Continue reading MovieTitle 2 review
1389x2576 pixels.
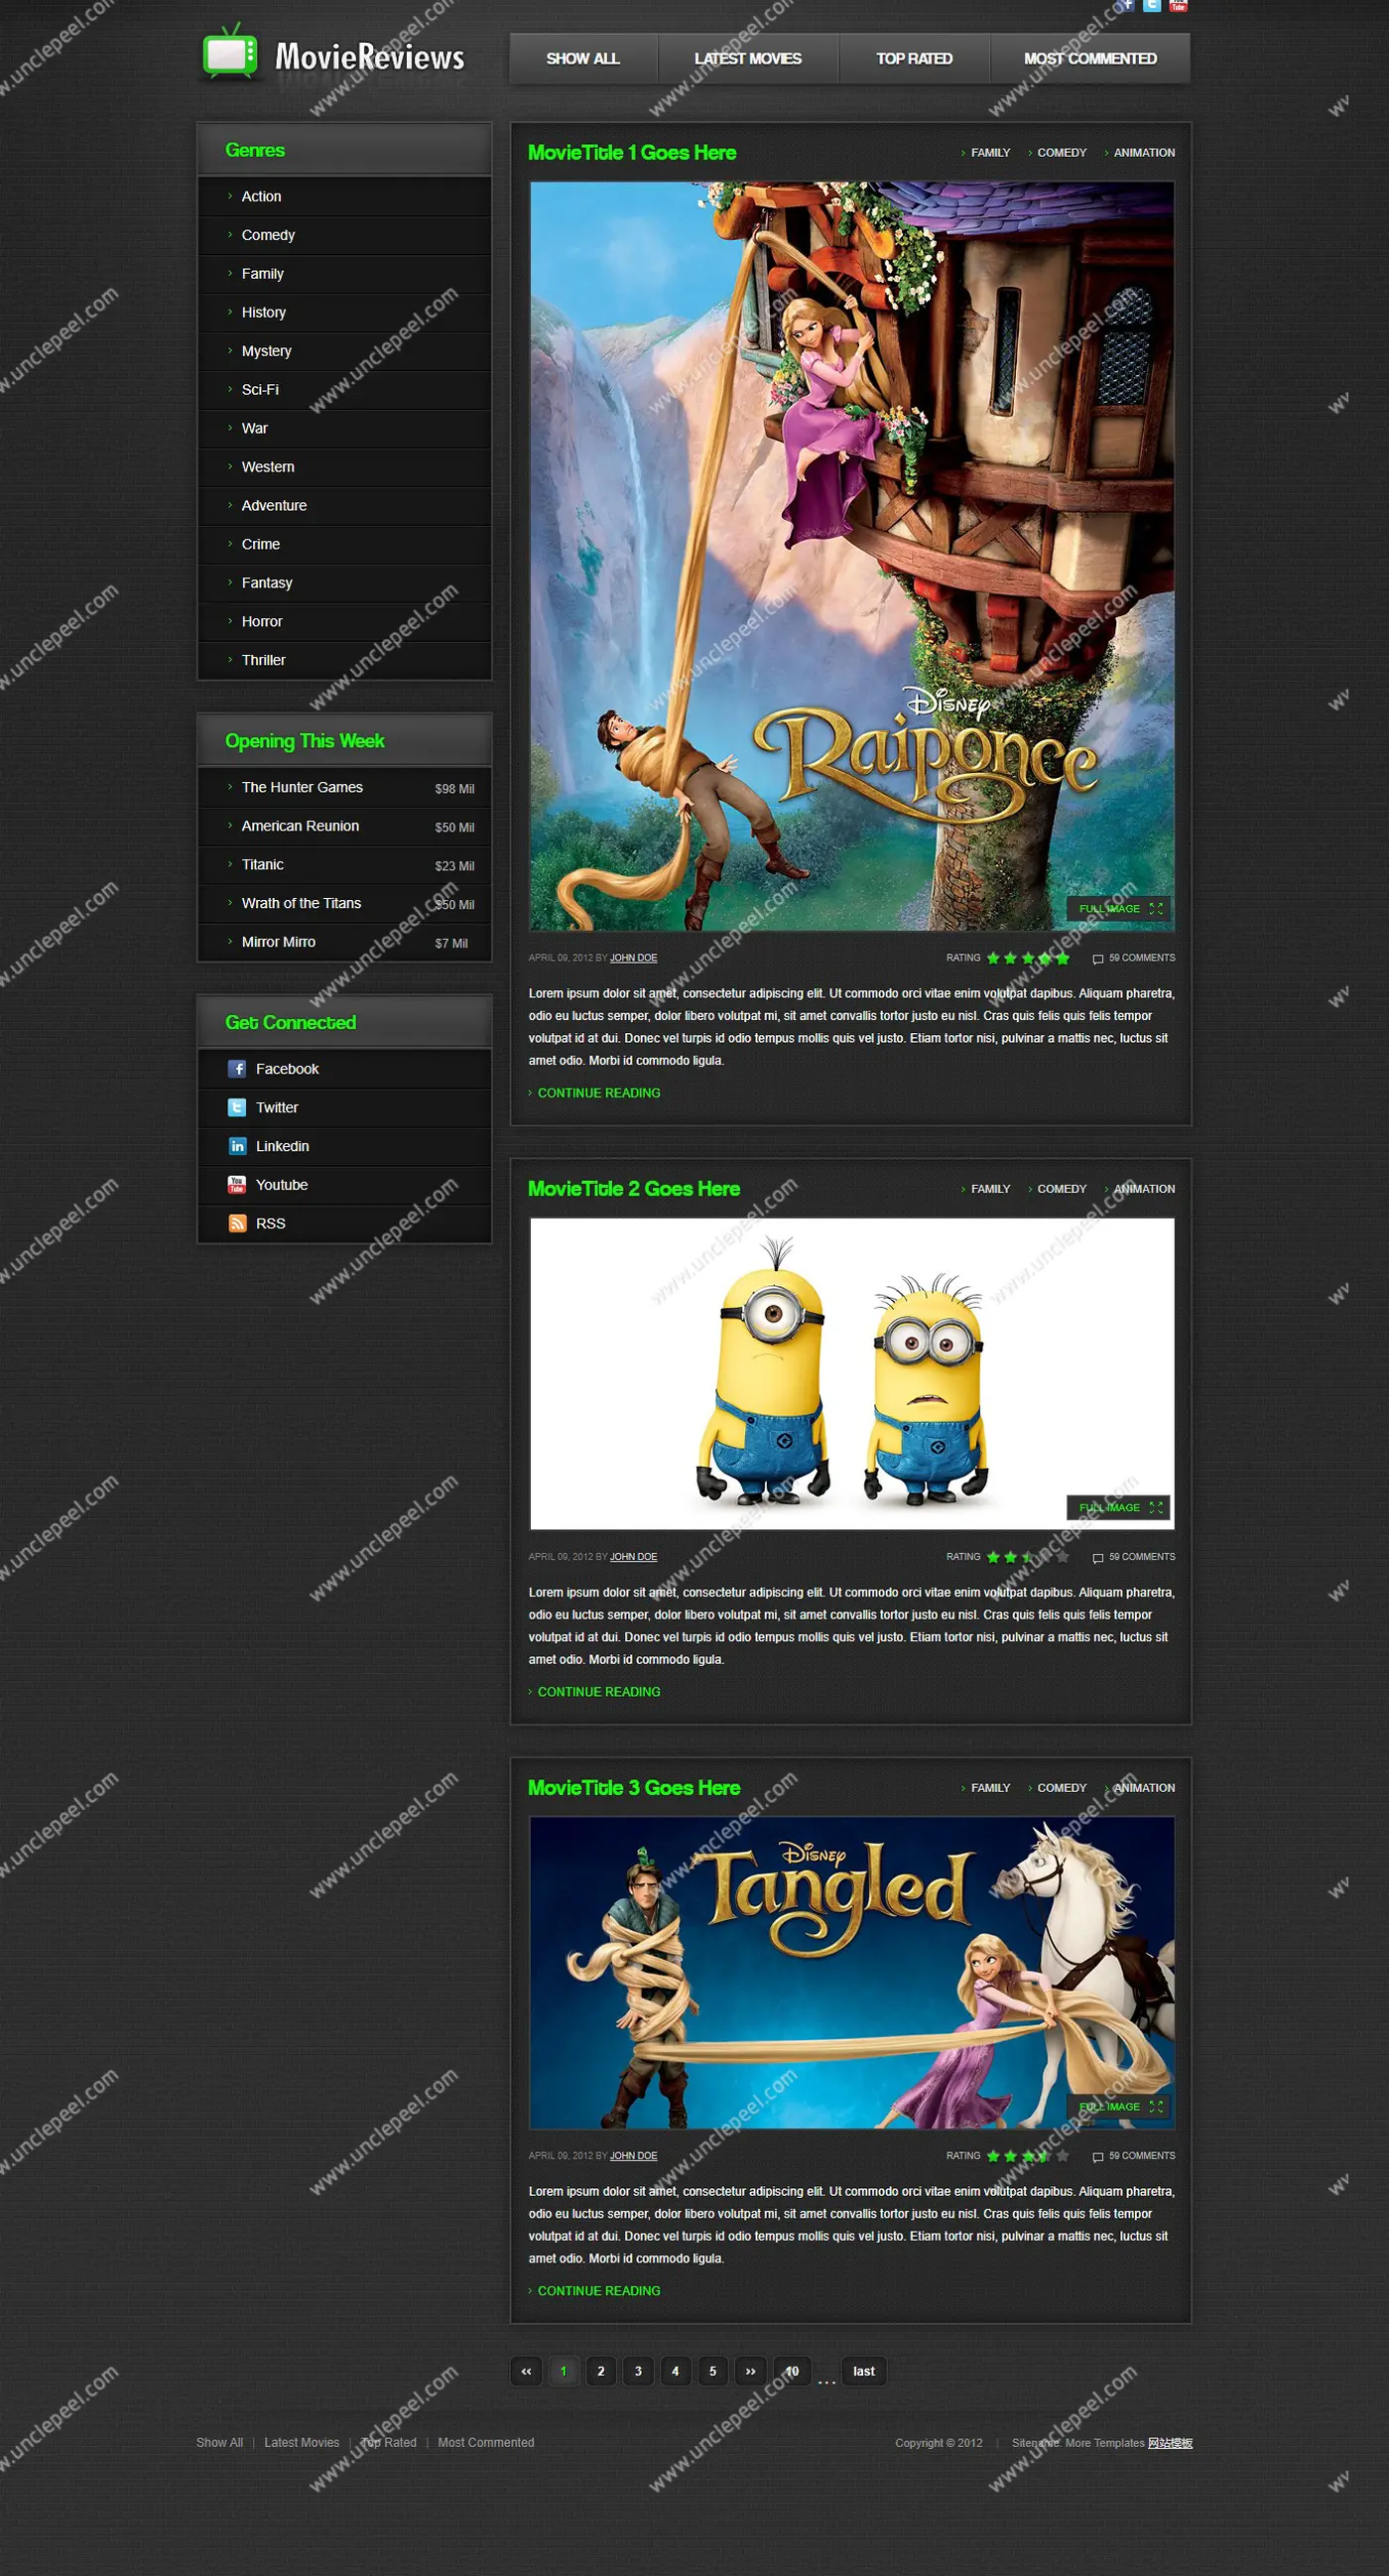point(599,1692)
